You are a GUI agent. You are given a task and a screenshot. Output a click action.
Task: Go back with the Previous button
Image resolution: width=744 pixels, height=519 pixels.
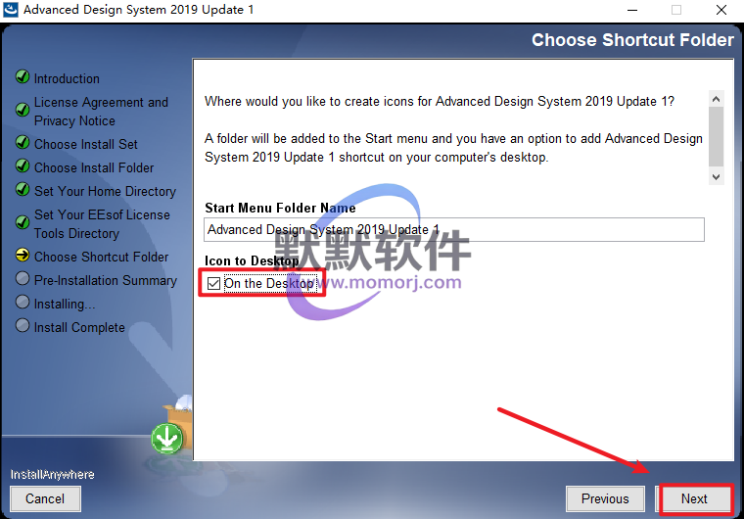pos(605,499)
